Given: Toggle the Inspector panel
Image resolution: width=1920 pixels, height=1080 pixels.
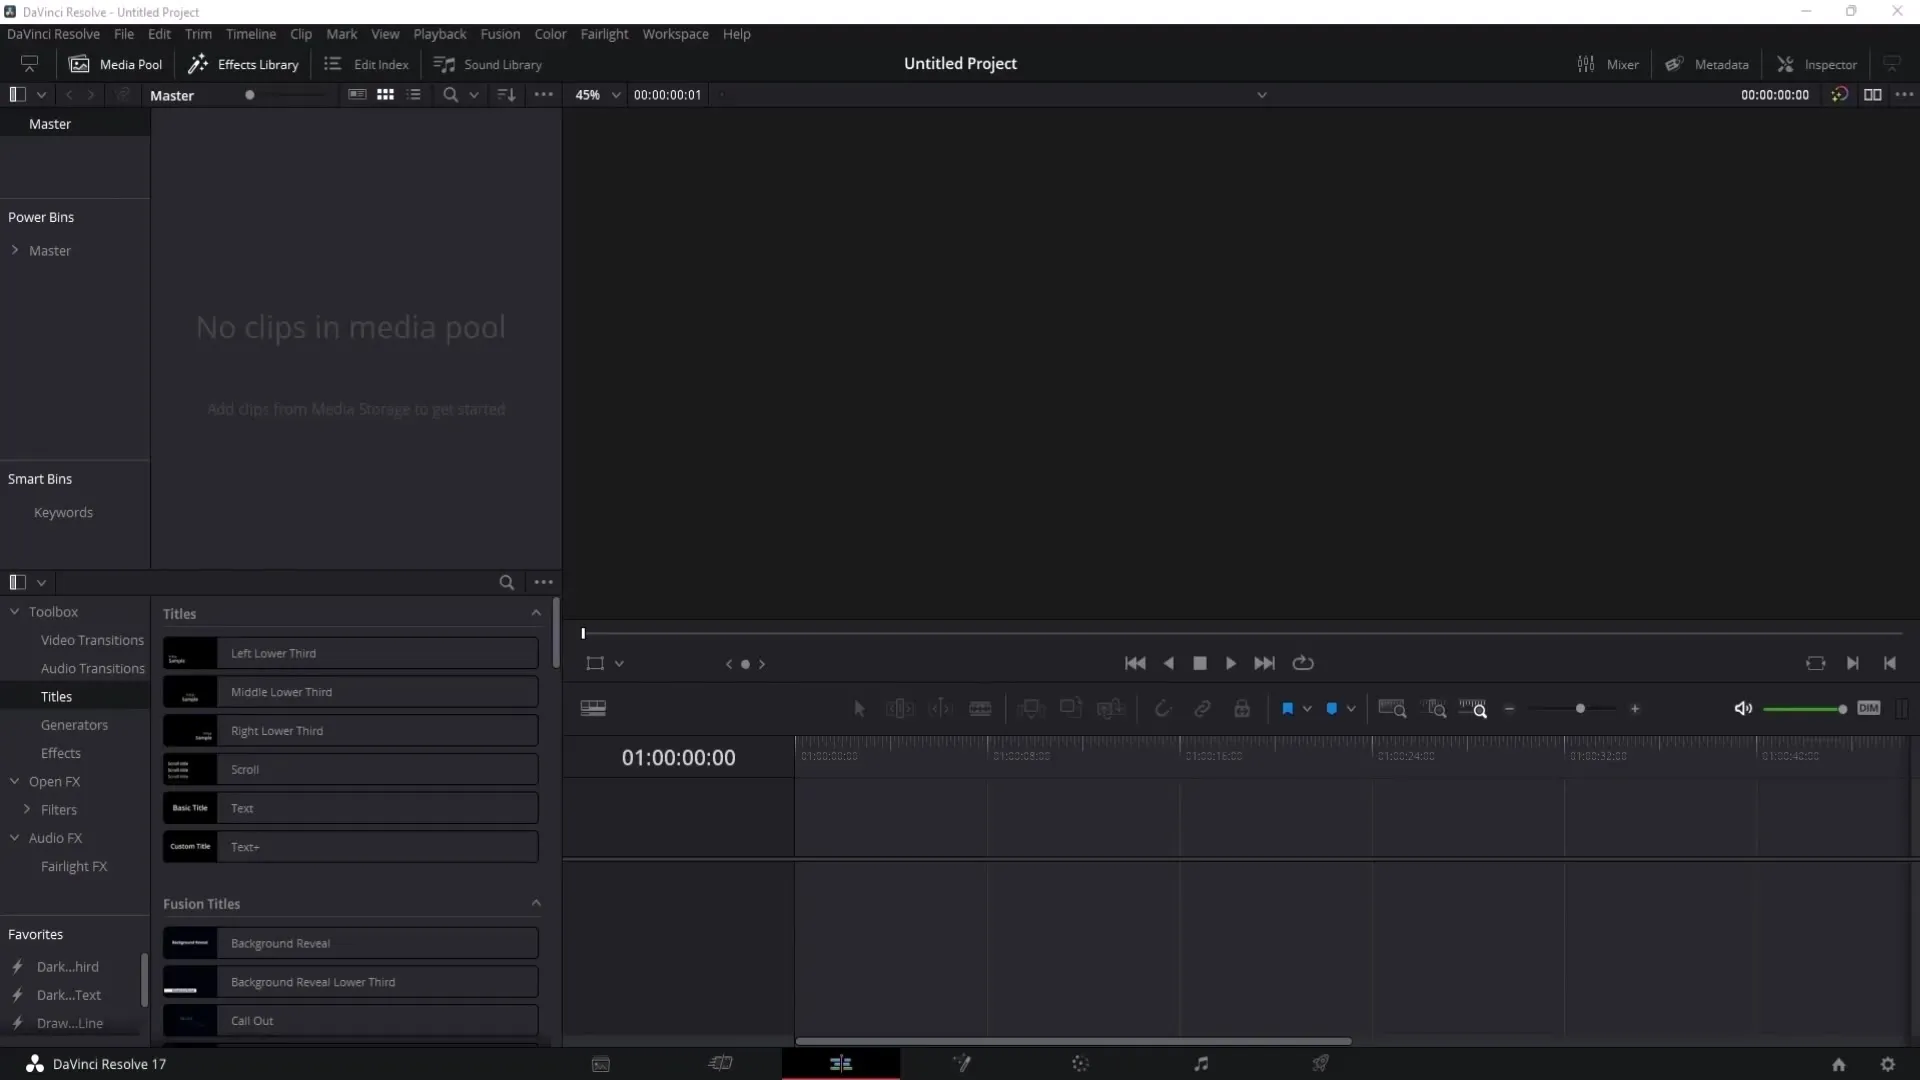Looking at the screenshot, I should pos(1817,64).
